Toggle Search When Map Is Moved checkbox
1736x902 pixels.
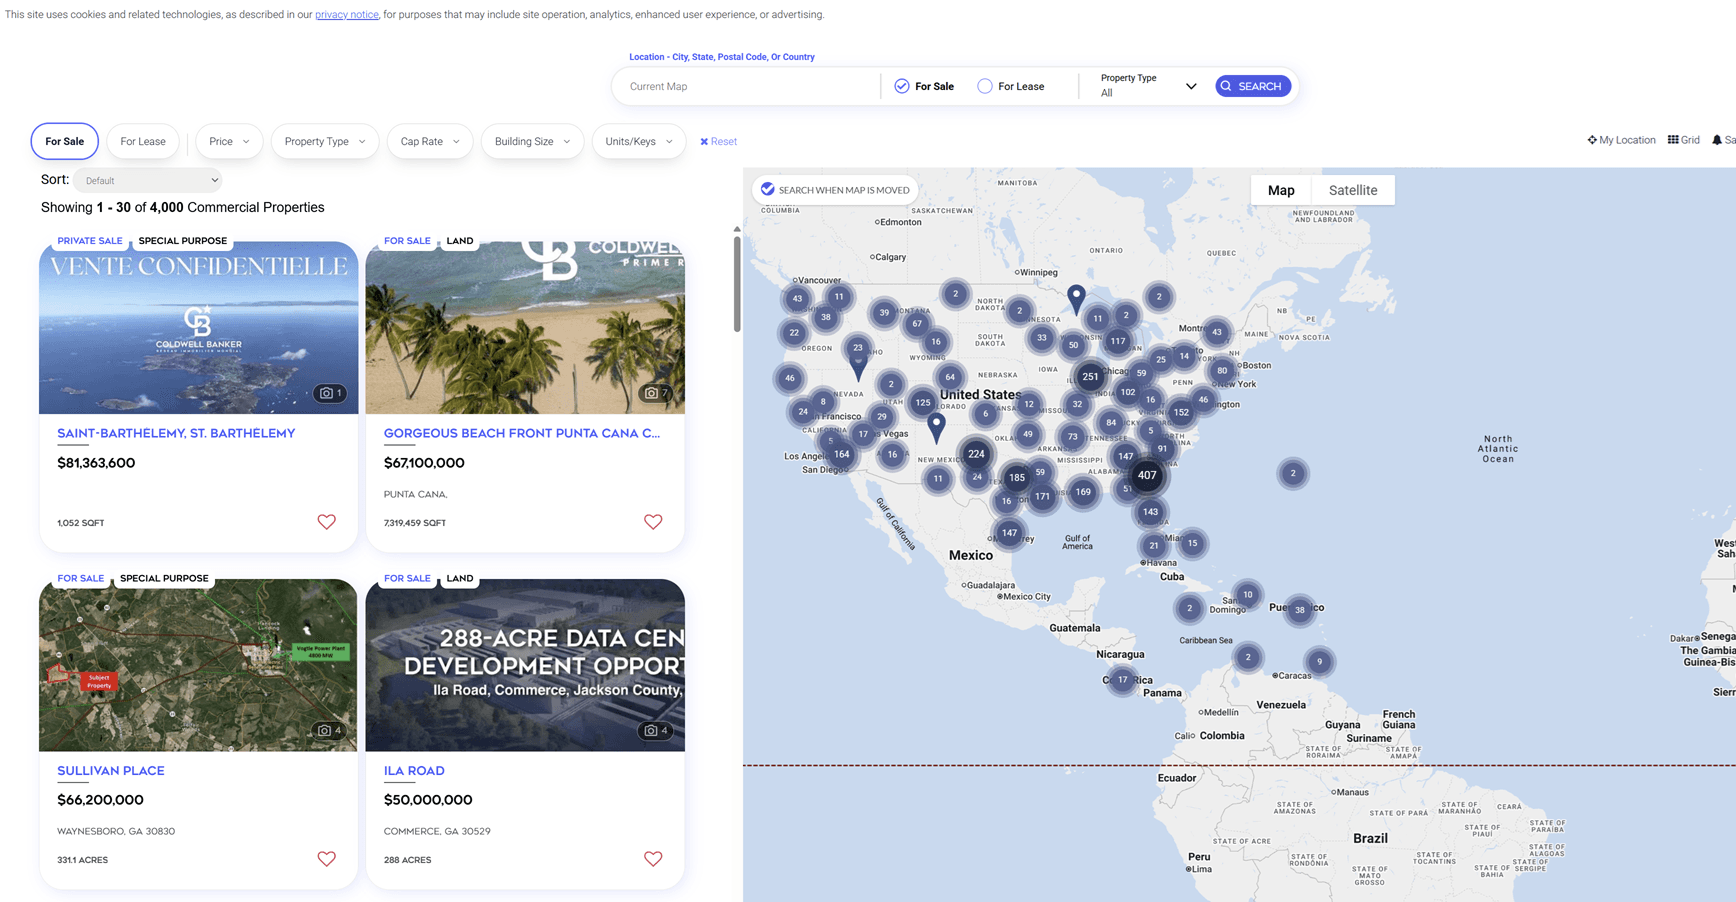[768, 189]
